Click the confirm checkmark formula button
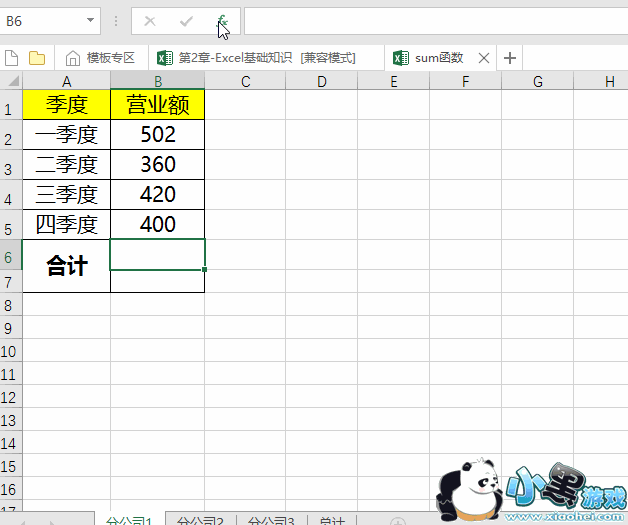The width and height of the screenshot is (628, 525). coord(186,21)
